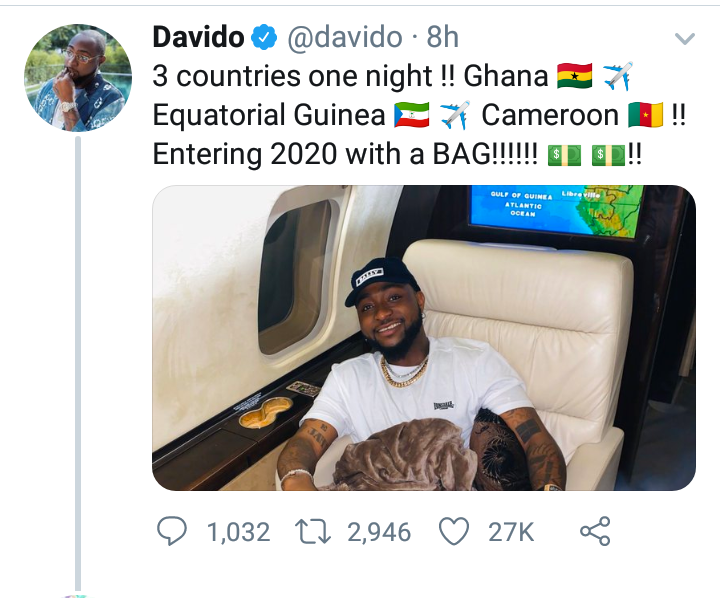View the 27K likes count

pos(511,532)
